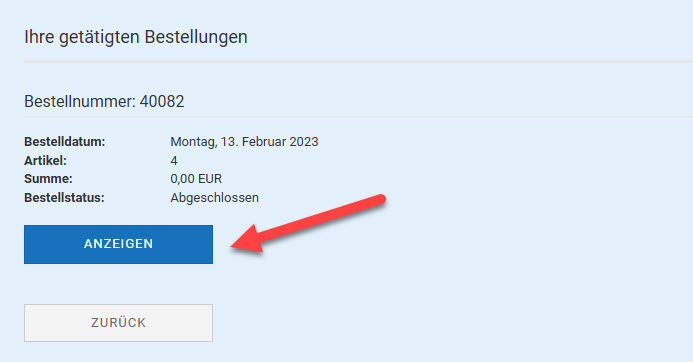Select the total amount '0,00 EUR'

click(x=196, y=179)
